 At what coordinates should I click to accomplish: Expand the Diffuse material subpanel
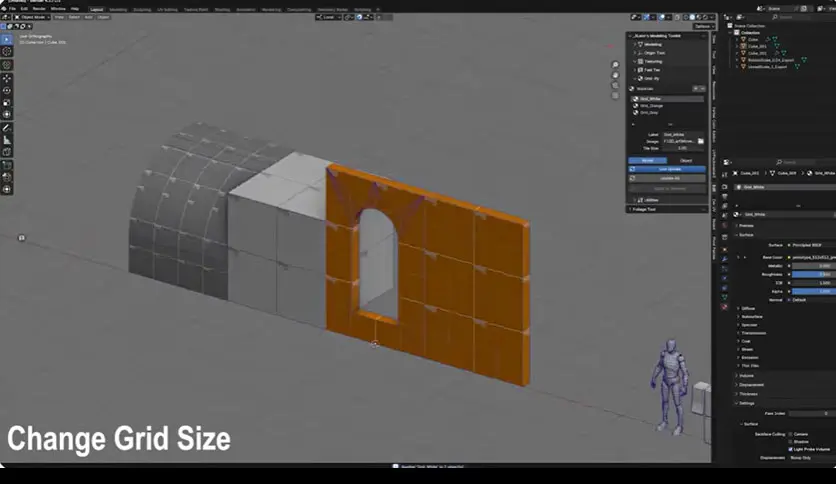(746, 308)
